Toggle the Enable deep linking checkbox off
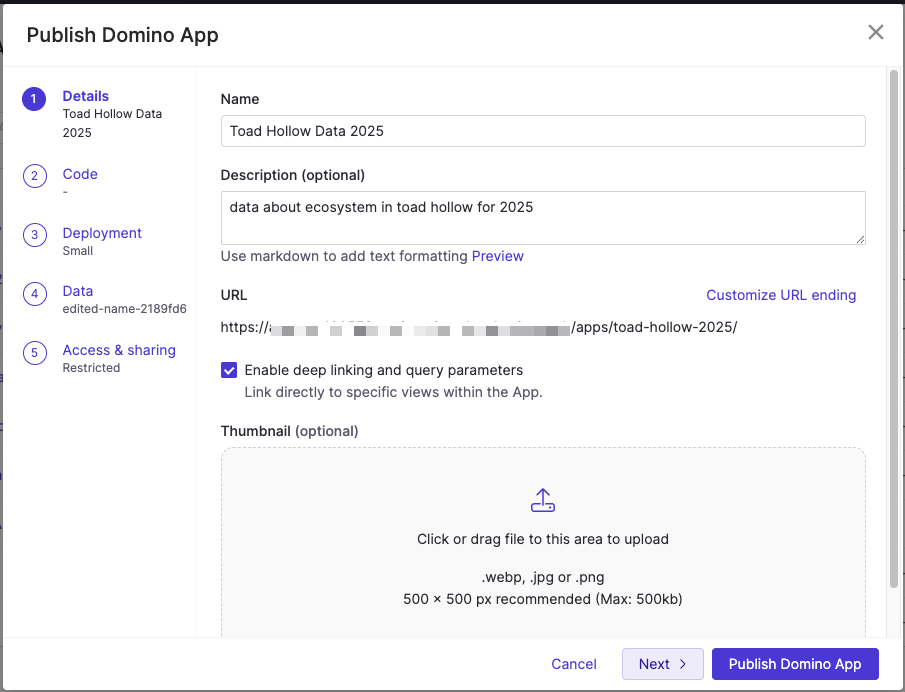The image size is (905, 692). [229, 370]
